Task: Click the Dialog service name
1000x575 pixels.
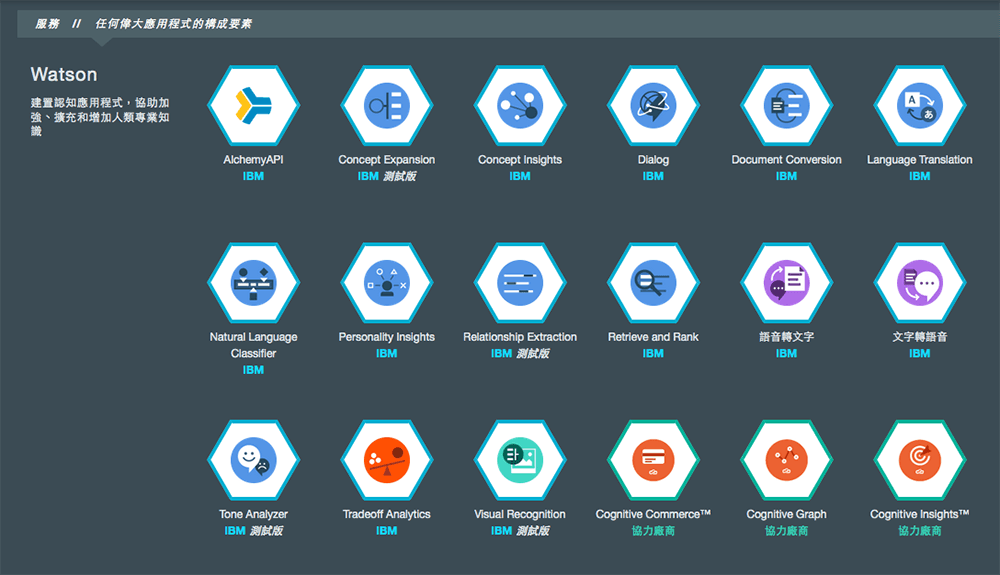Action: pyautogui.click(x=653, y=159)
